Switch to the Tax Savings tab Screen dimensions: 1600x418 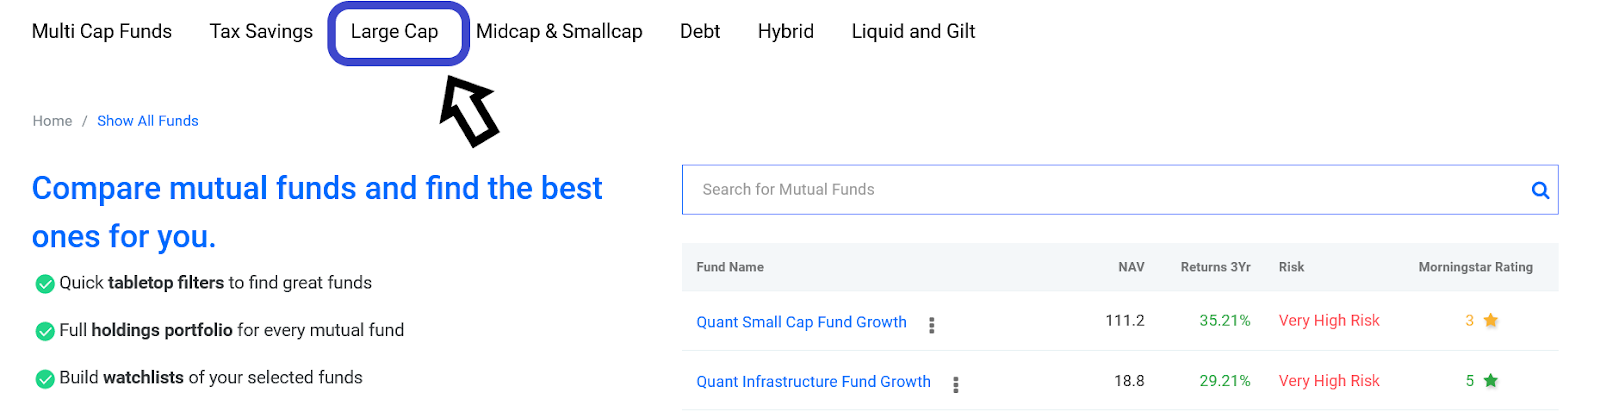261,31
